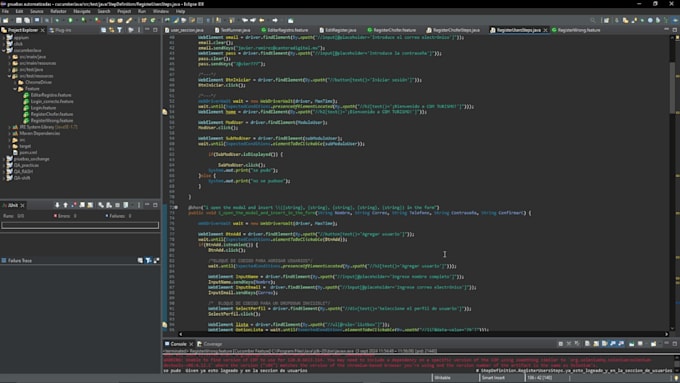Click the forward navigation arrow in the toolbar
Viewport: 680px width, 383px height.
275,20
